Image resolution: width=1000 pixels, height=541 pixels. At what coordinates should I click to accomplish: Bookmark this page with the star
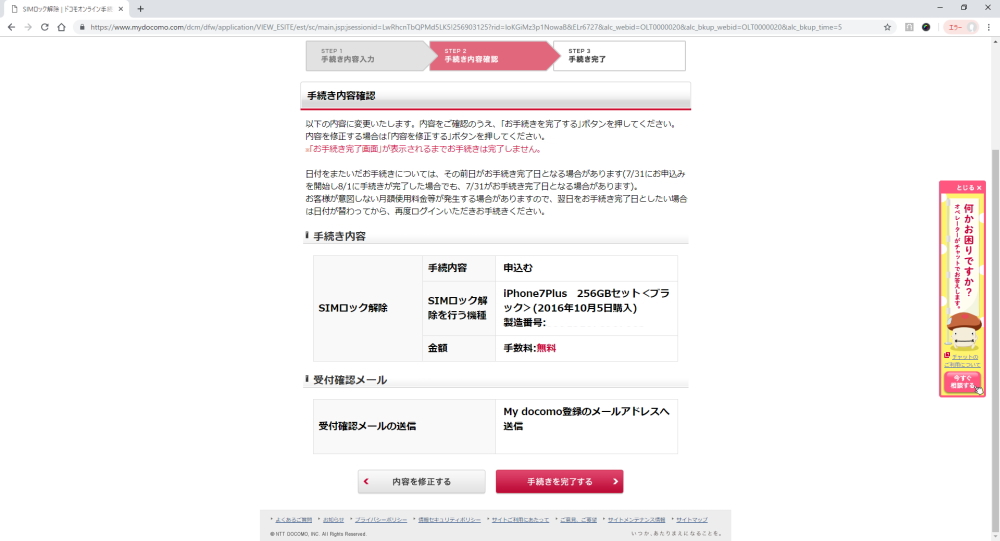(x=887, y=27)
